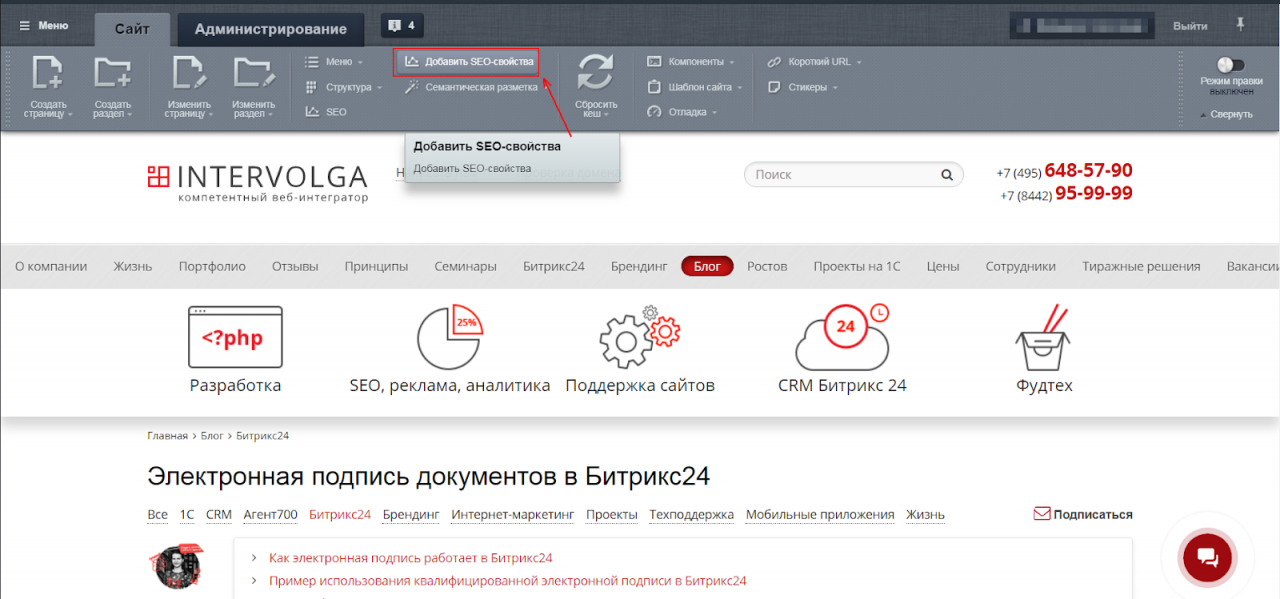Filter blog by Техподдержка category
Image resolution: width=1280 pixels, height=599 pixels.
click(691, 515)
